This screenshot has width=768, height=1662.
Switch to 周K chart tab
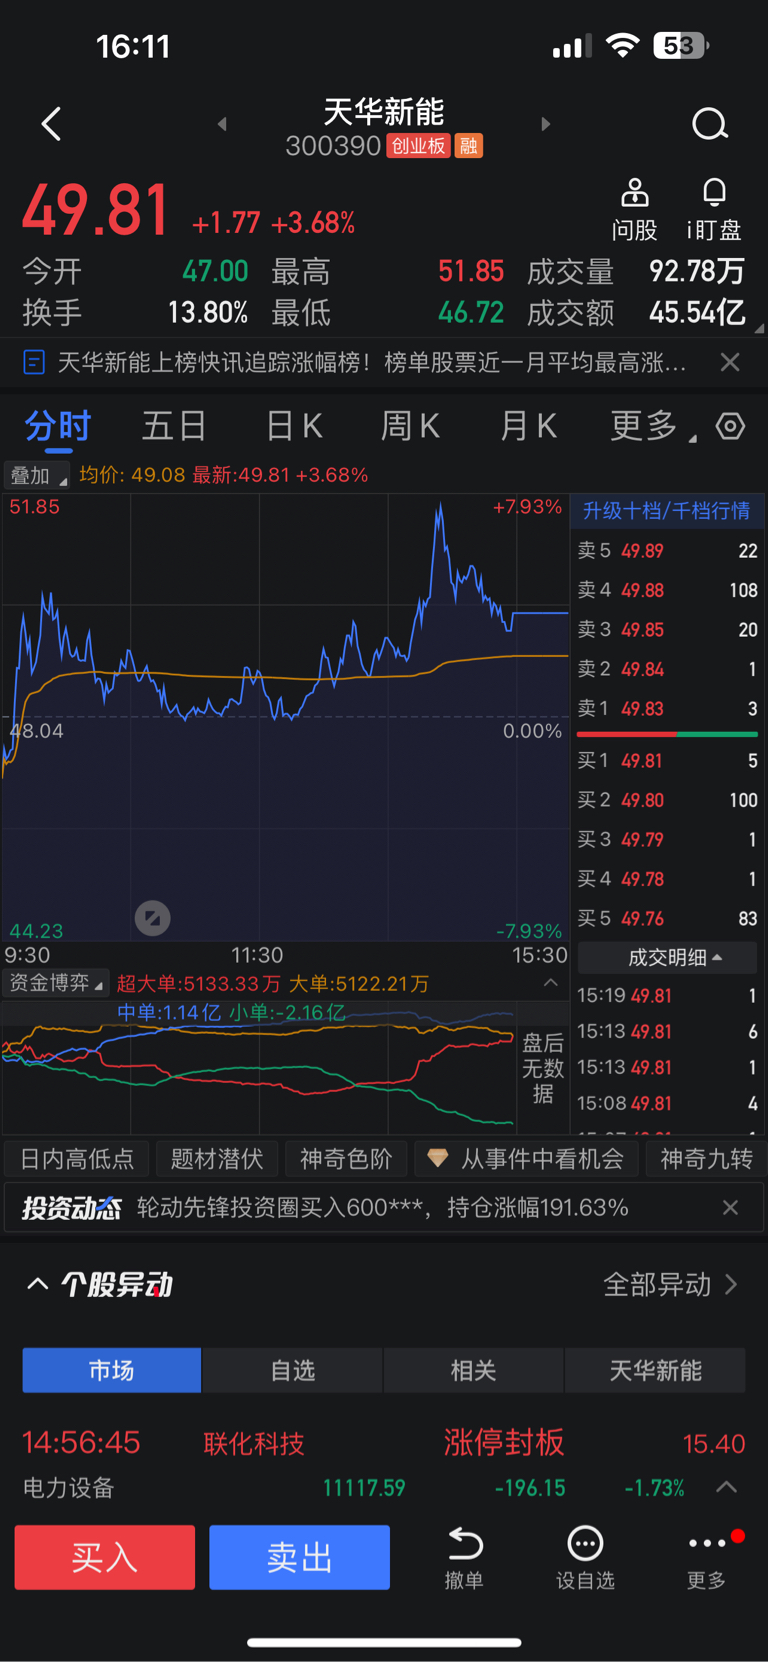tap(410, 426)
